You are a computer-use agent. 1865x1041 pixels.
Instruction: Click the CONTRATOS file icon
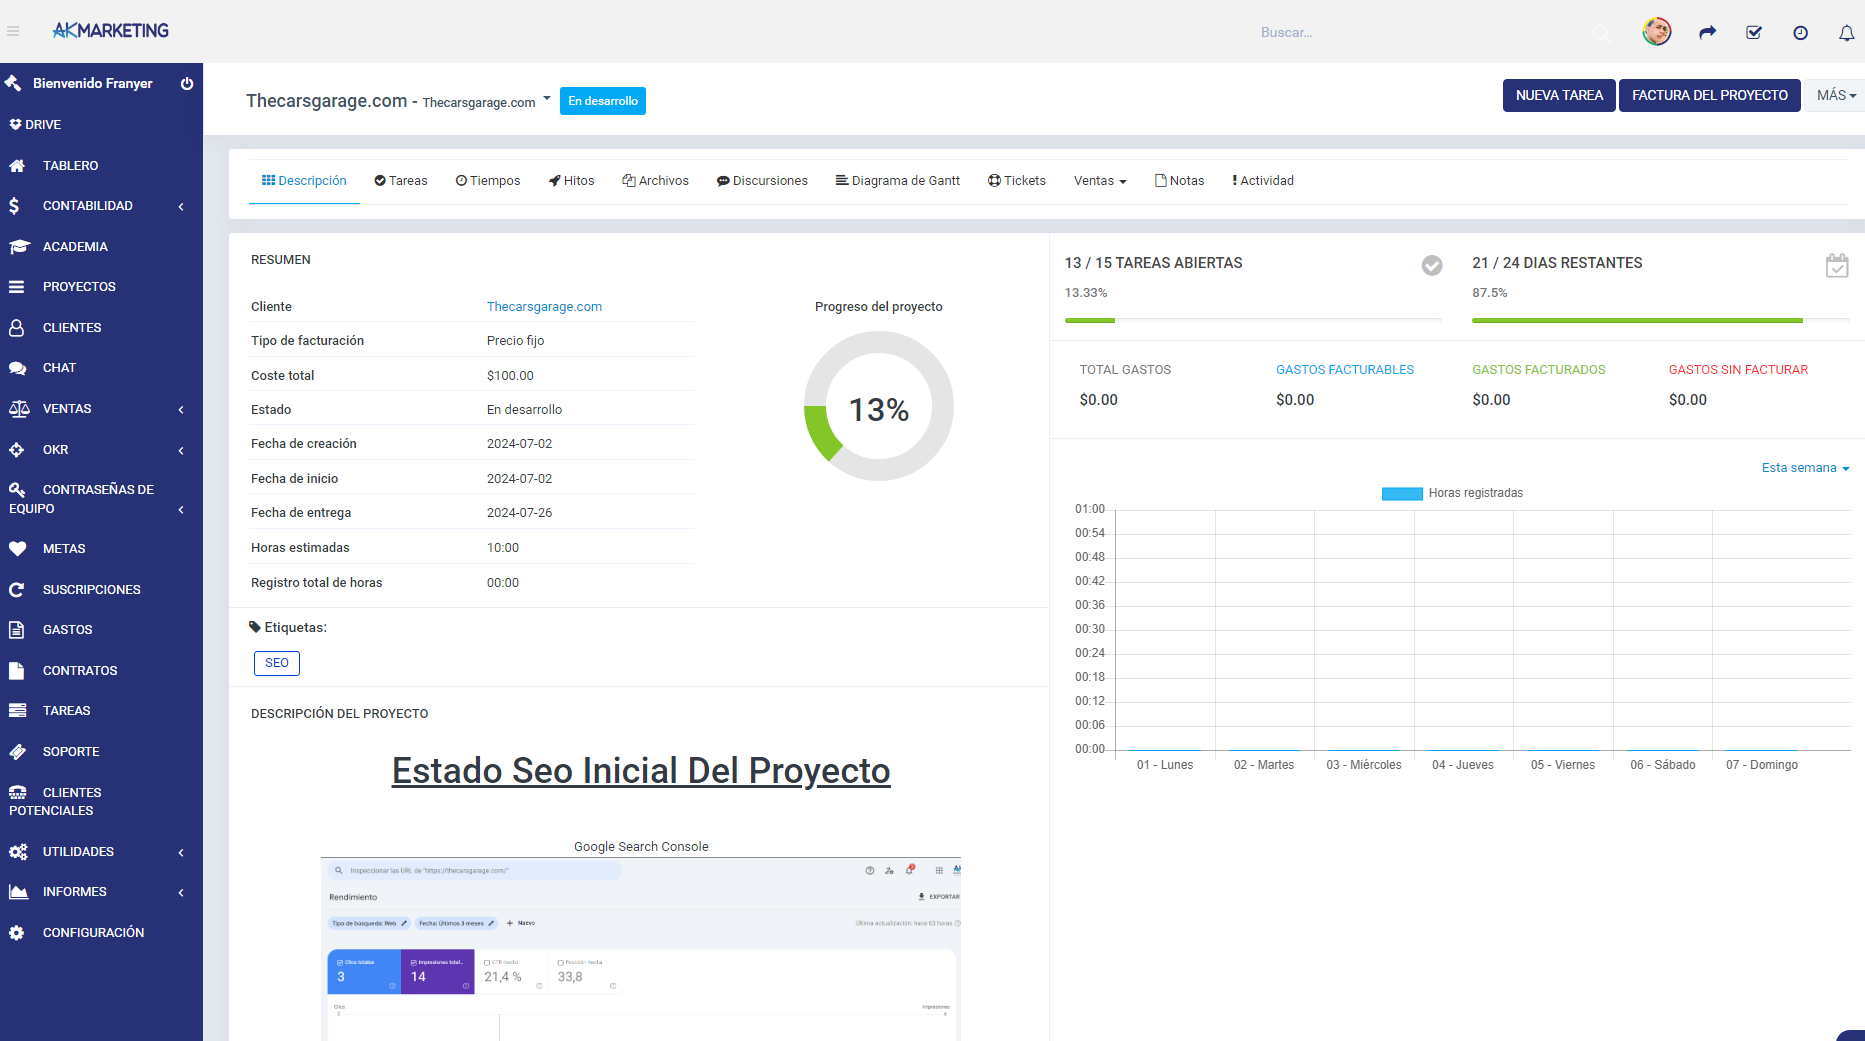click(16, 671)
